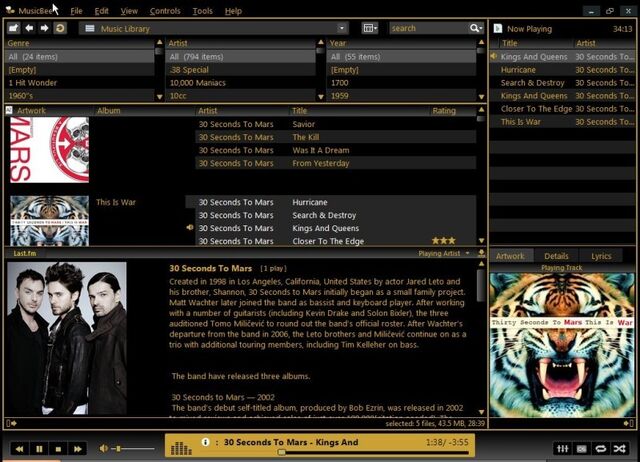Open the View menu
This screenshot has height=462, width=640.
click(x=129, y=11)
